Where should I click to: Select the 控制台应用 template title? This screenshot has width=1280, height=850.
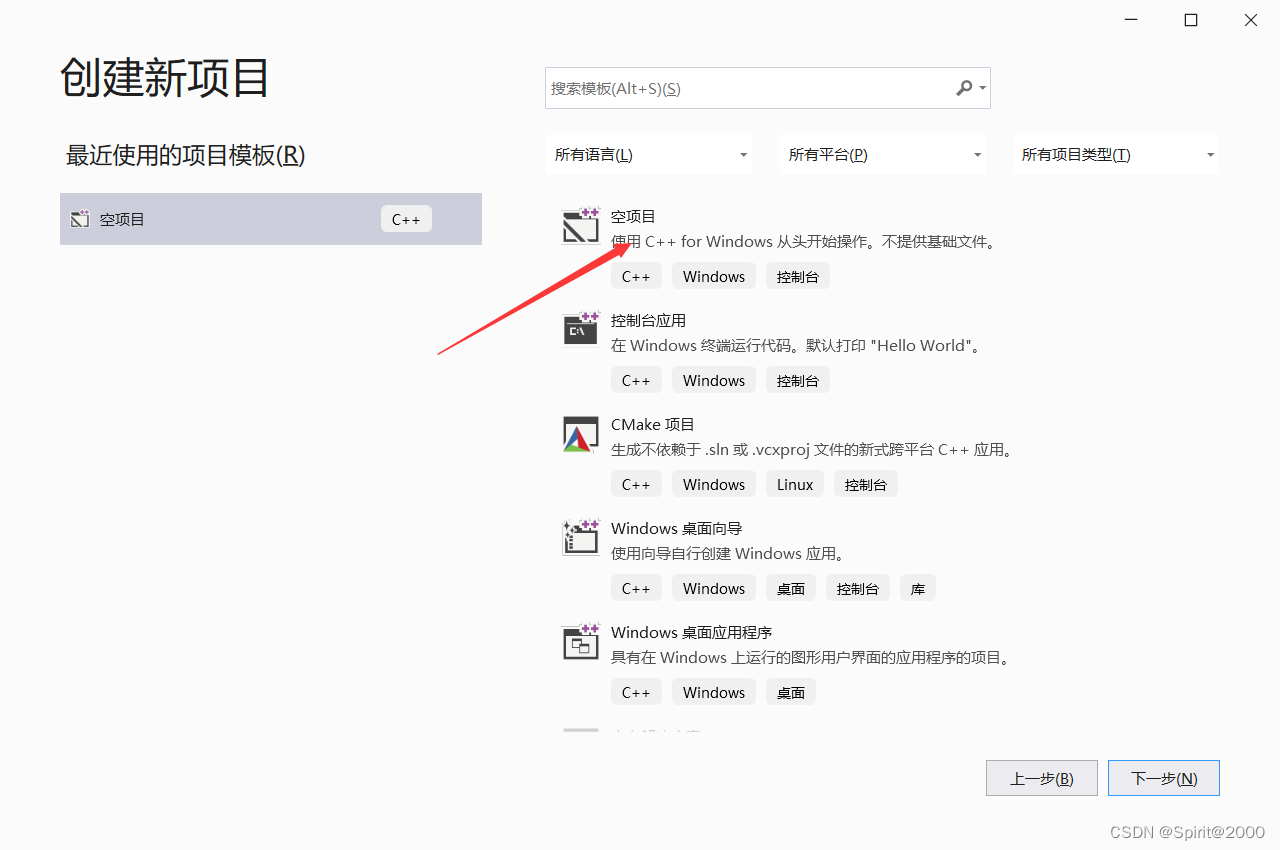click(648, 320)
